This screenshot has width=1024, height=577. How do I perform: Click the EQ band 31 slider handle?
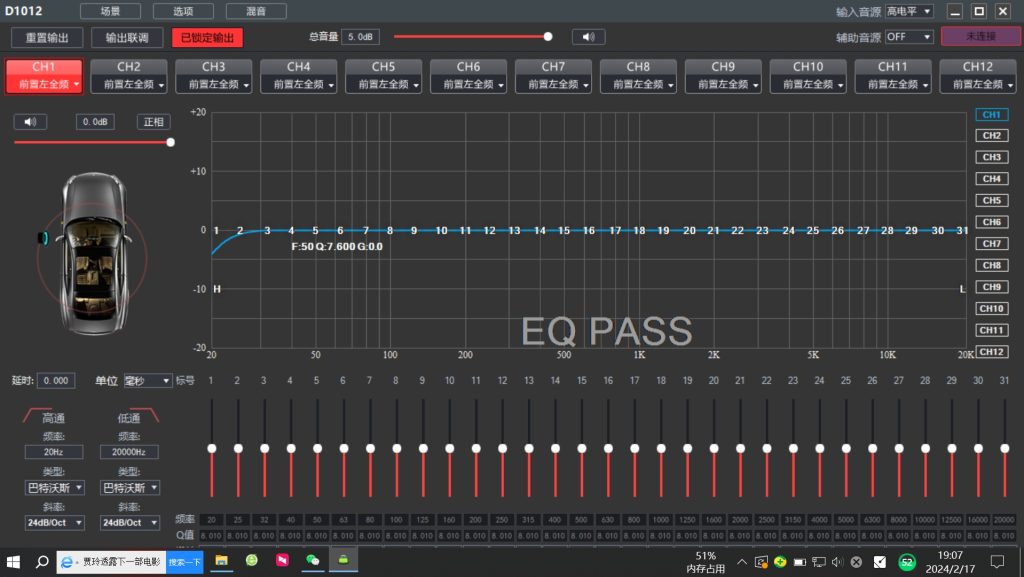tap(1004, 448)
